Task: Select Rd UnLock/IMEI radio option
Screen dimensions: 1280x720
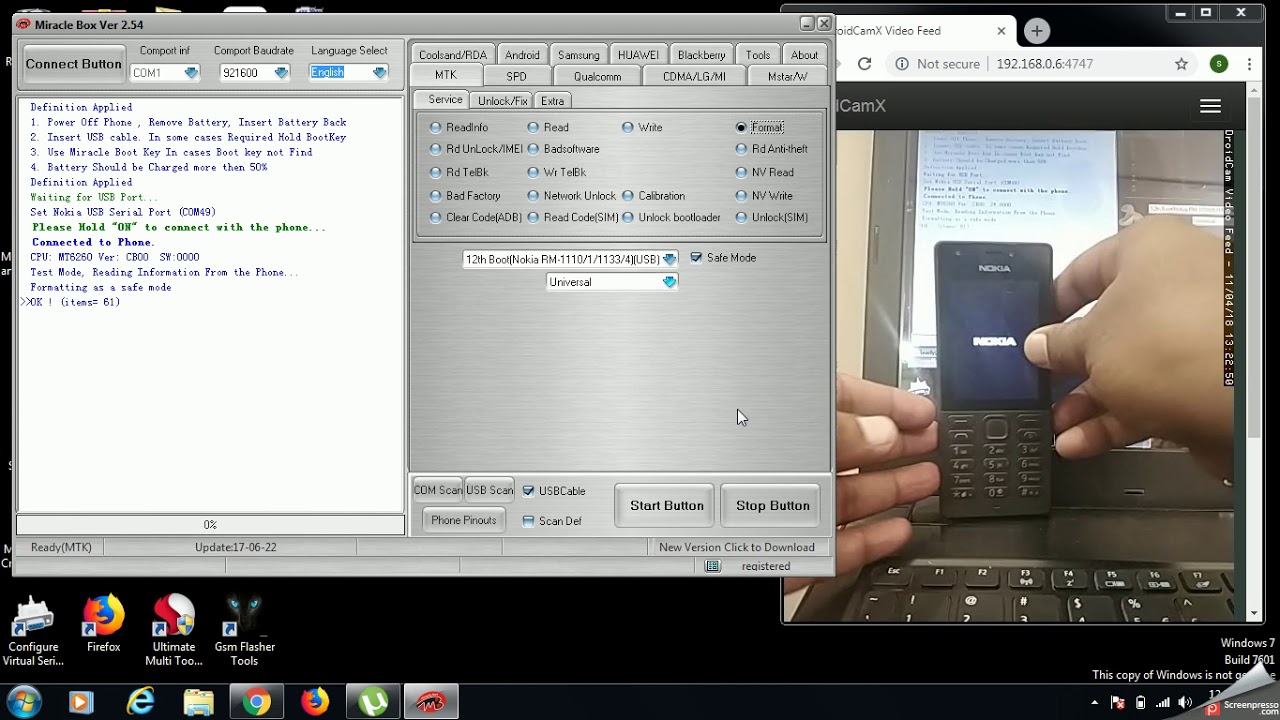Action: click(476, 149)
